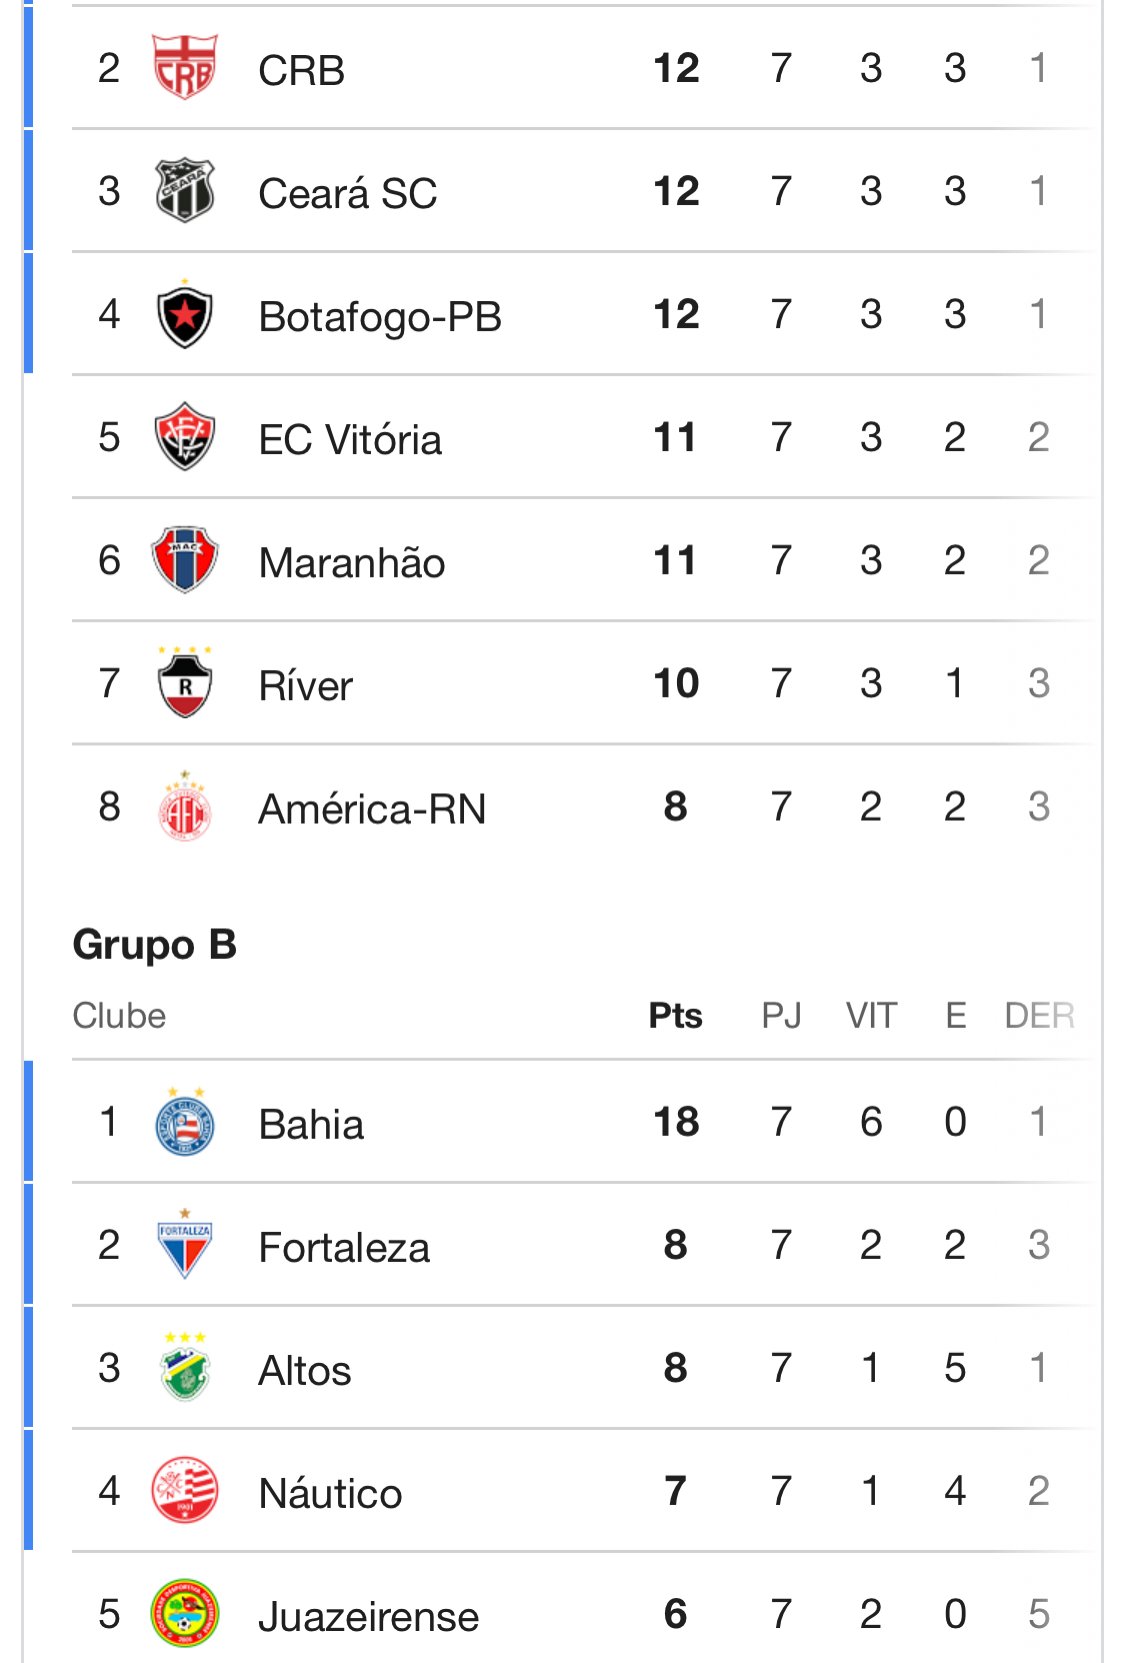Viewport: 1125px width, 1663px height.
Task: Tap the EC Vitória crest icon
Action: (x=185, y=437)
